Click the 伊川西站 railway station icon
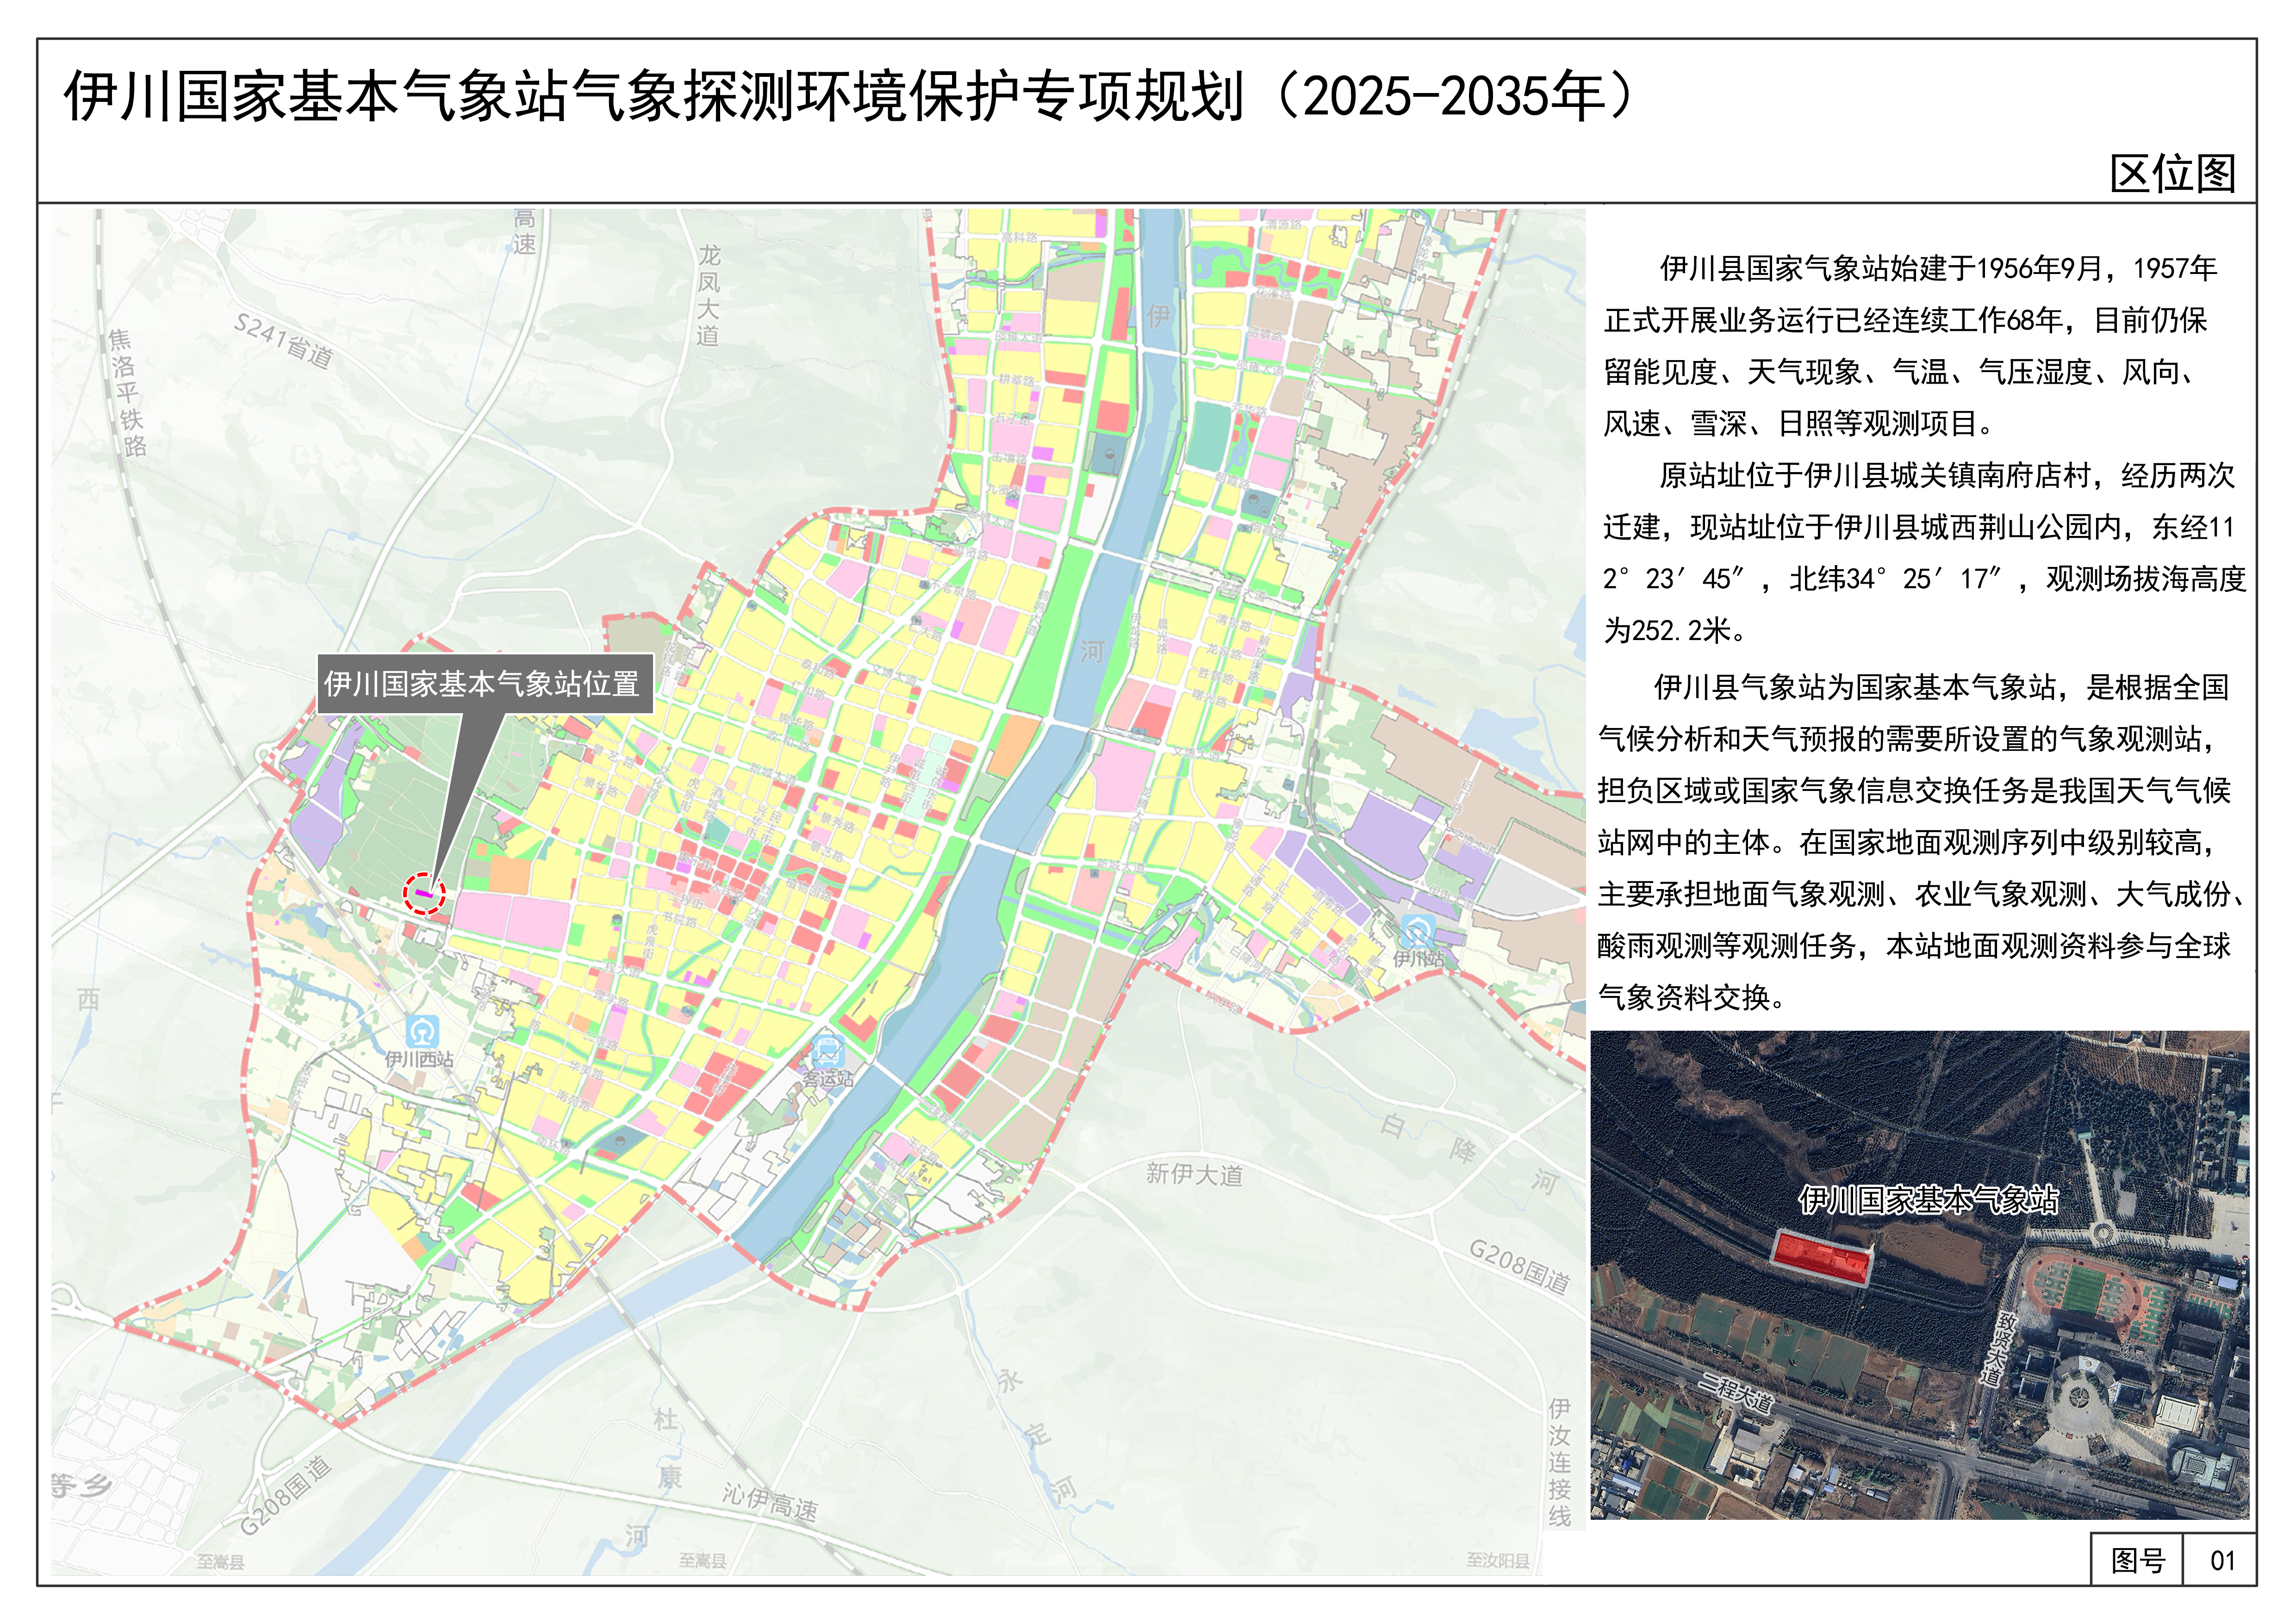Image resolution: width=2296 pixels, height=1624 pixels. (422, 1031)
